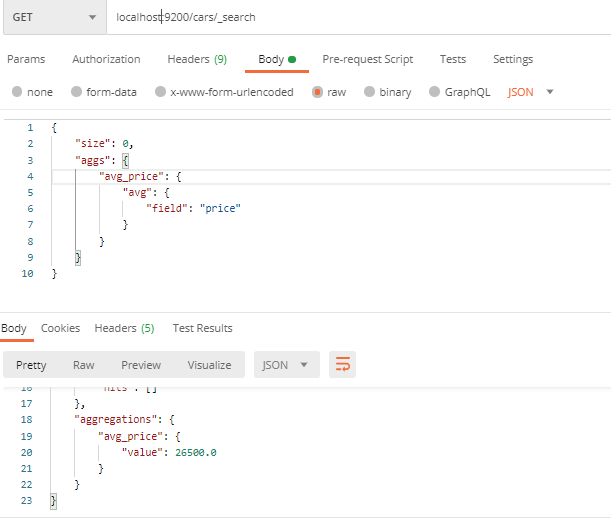
Task: Switch to the Preview response view
Action: pos(141,365)
